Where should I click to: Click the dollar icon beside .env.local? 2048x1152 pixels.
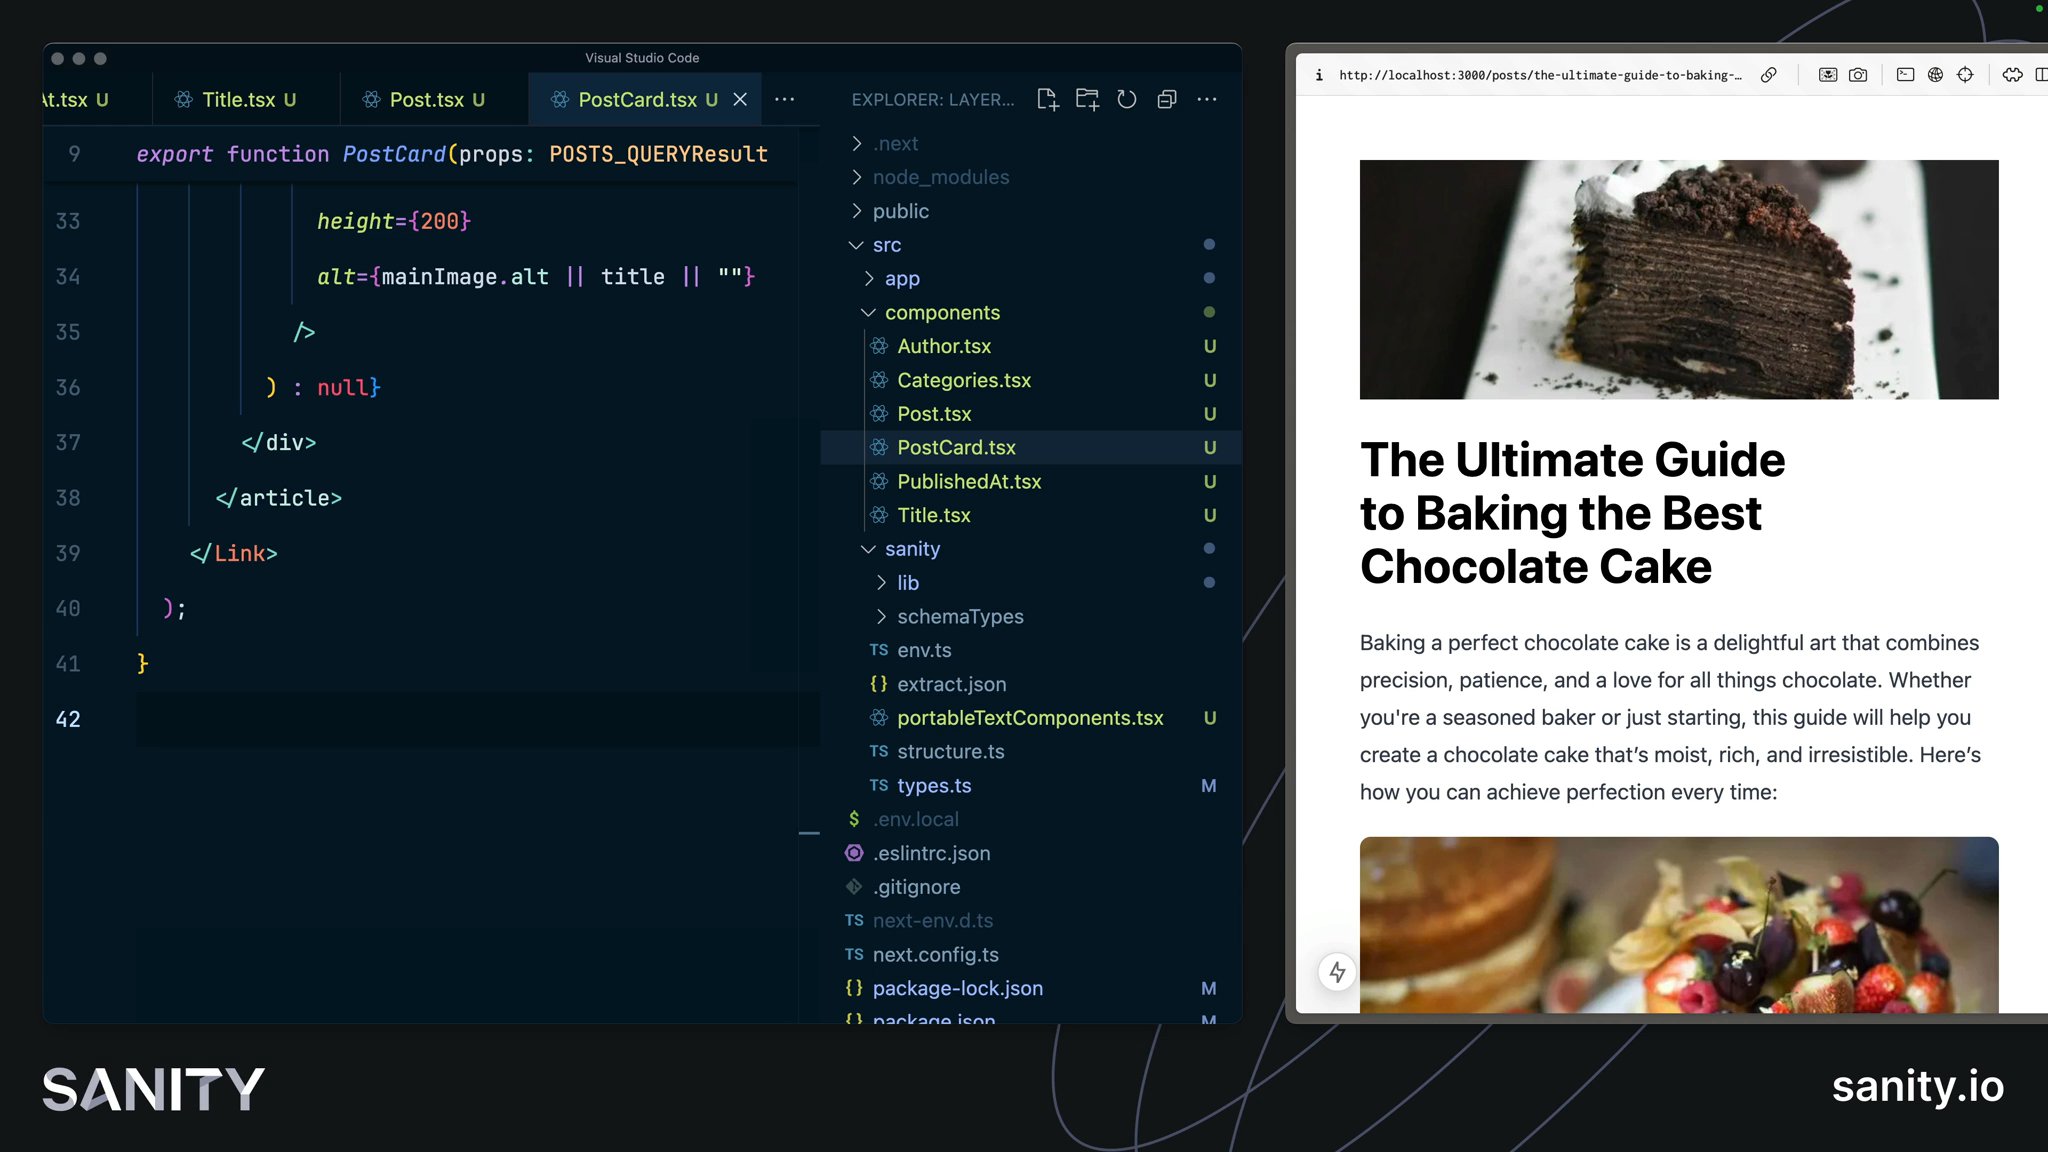(x=854, y=819)
